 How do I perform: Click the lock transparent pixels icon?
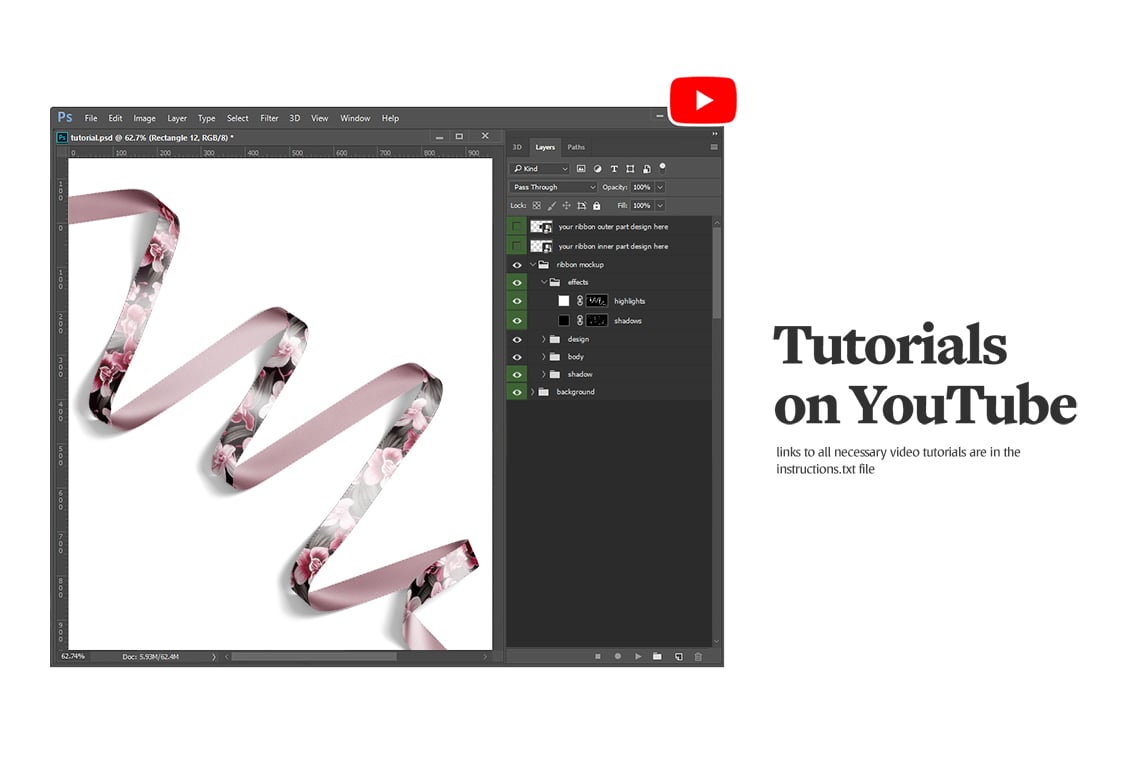pos(538,205)
